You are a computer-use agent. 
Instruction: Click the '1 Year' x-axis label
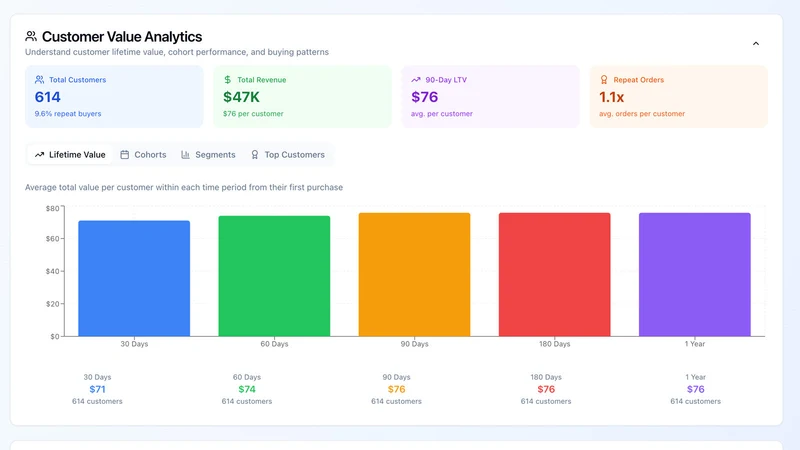pos(695,344)
